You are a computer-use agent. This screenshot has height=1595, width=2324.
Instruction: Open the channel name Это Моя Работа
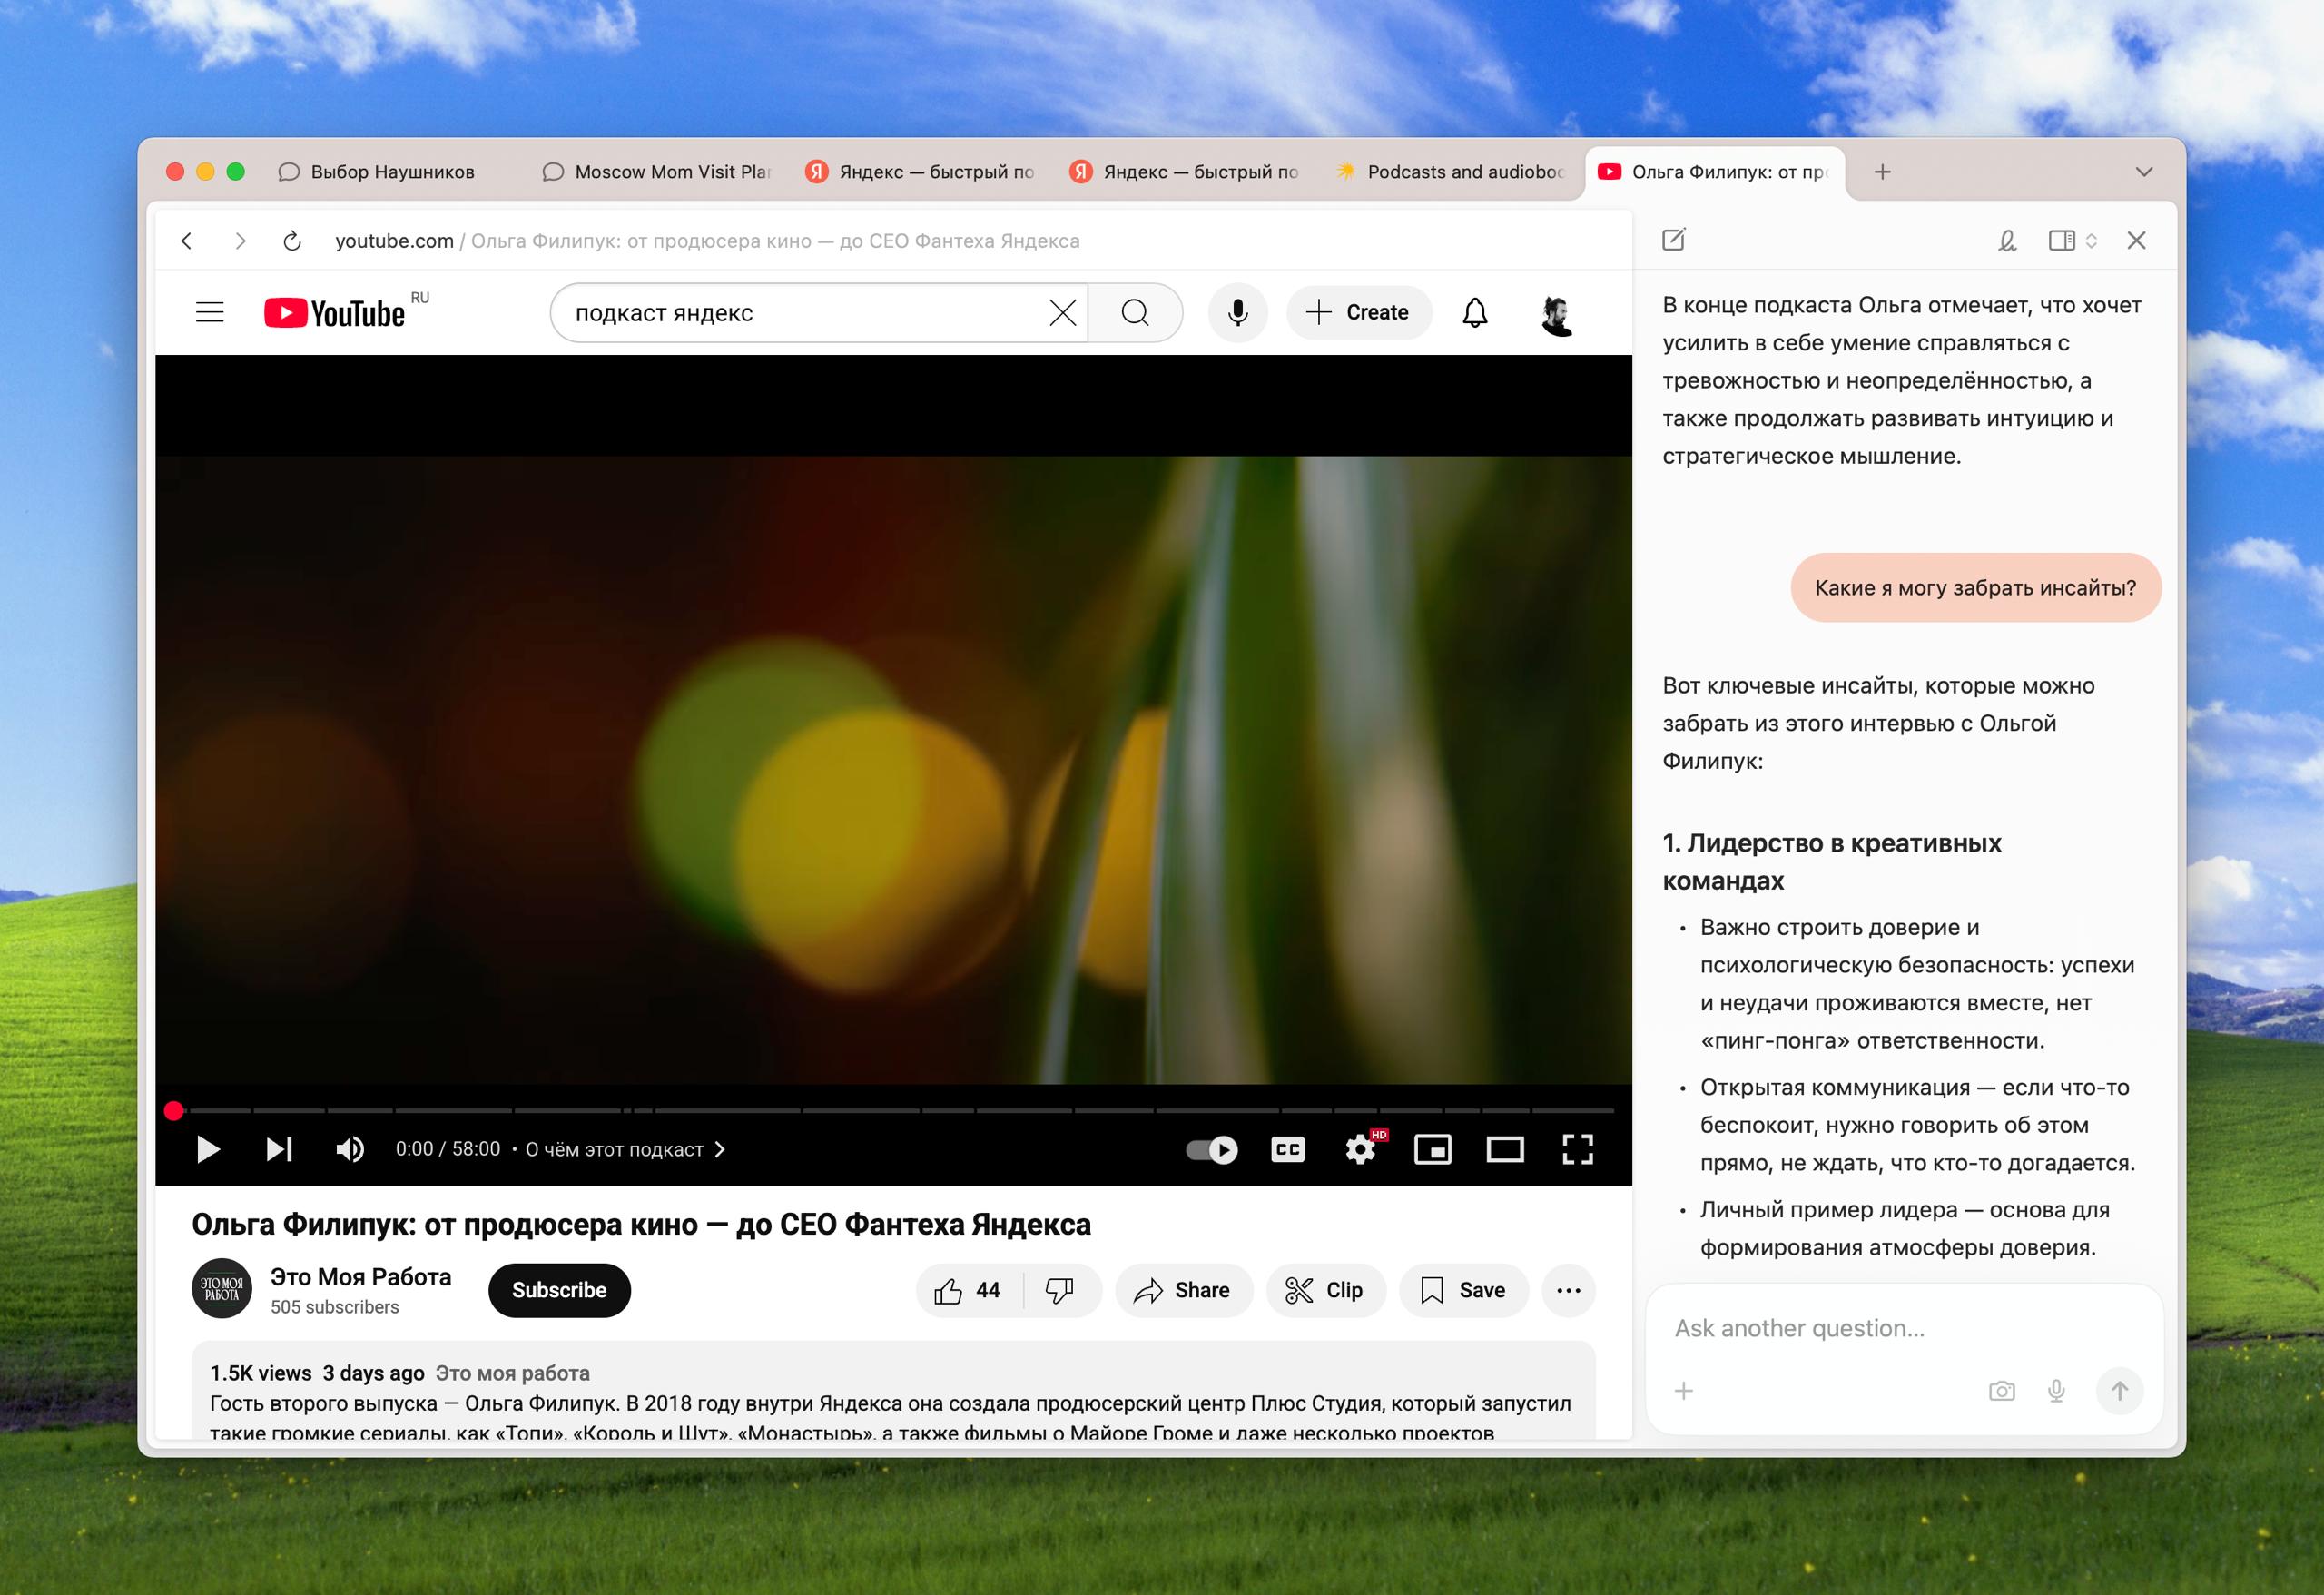(361, 1277)
